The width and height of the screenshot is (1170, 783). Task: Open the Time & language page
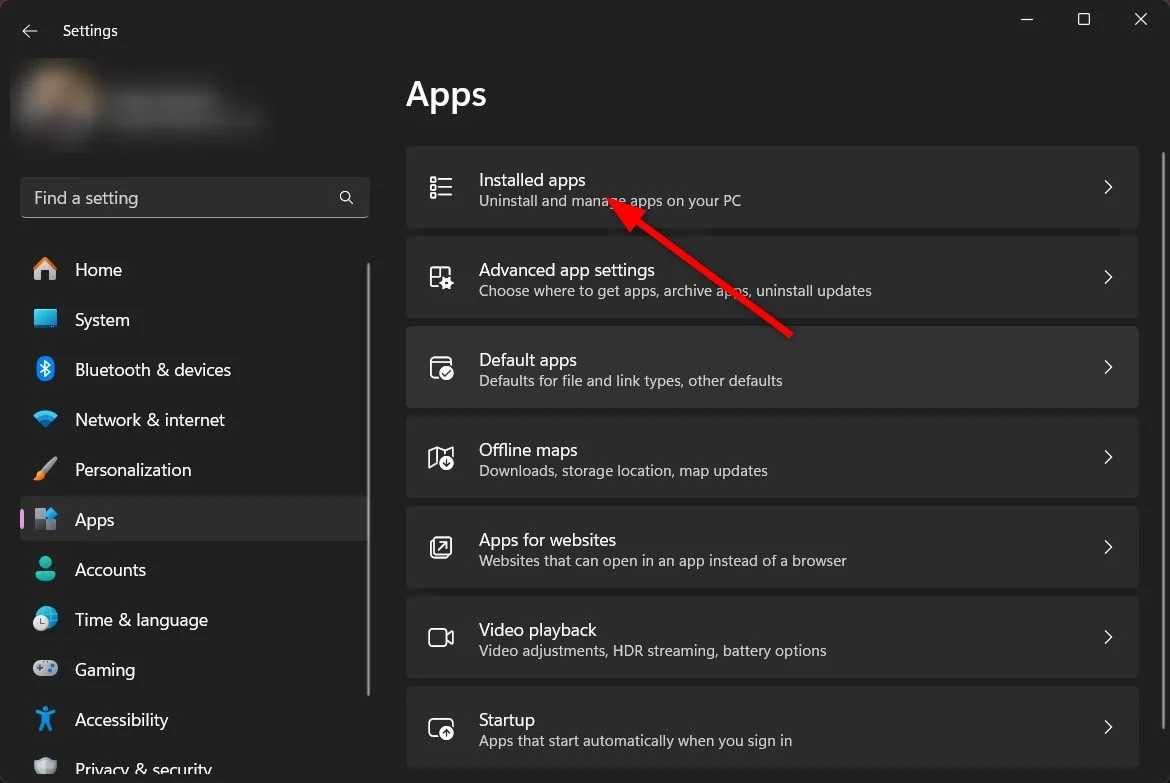pos(141,620)
